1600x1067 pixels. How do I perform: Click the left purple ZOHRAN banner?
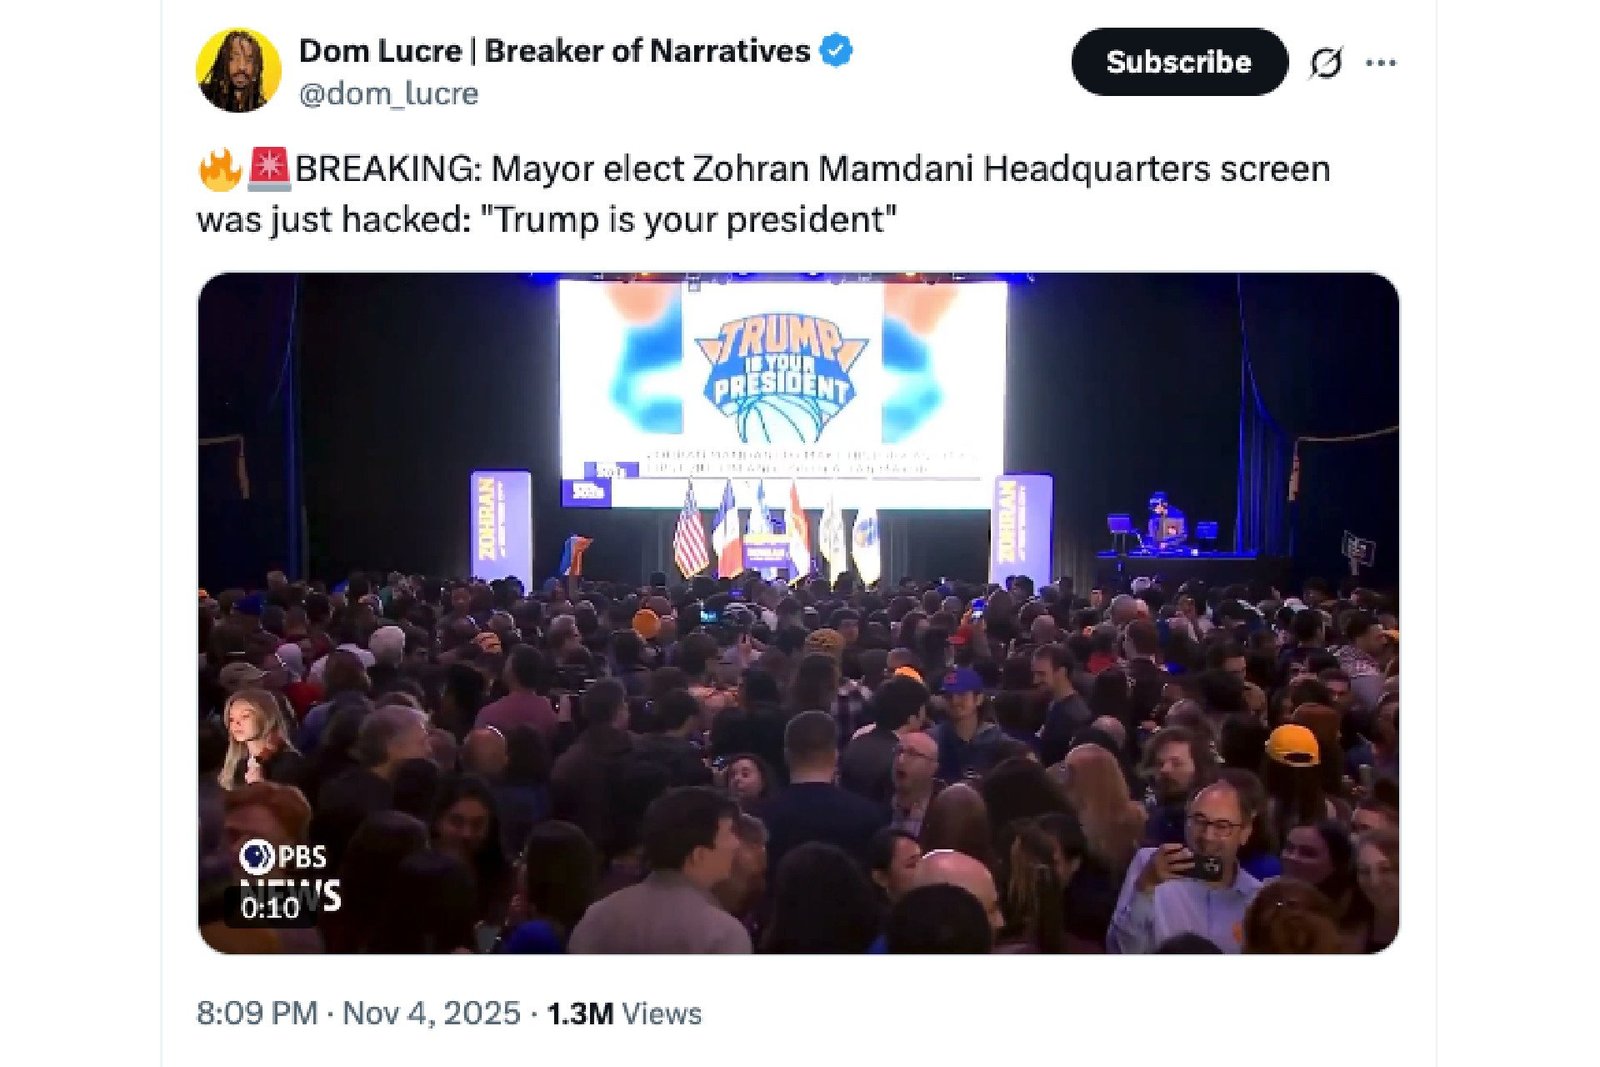tap(501, 531)
